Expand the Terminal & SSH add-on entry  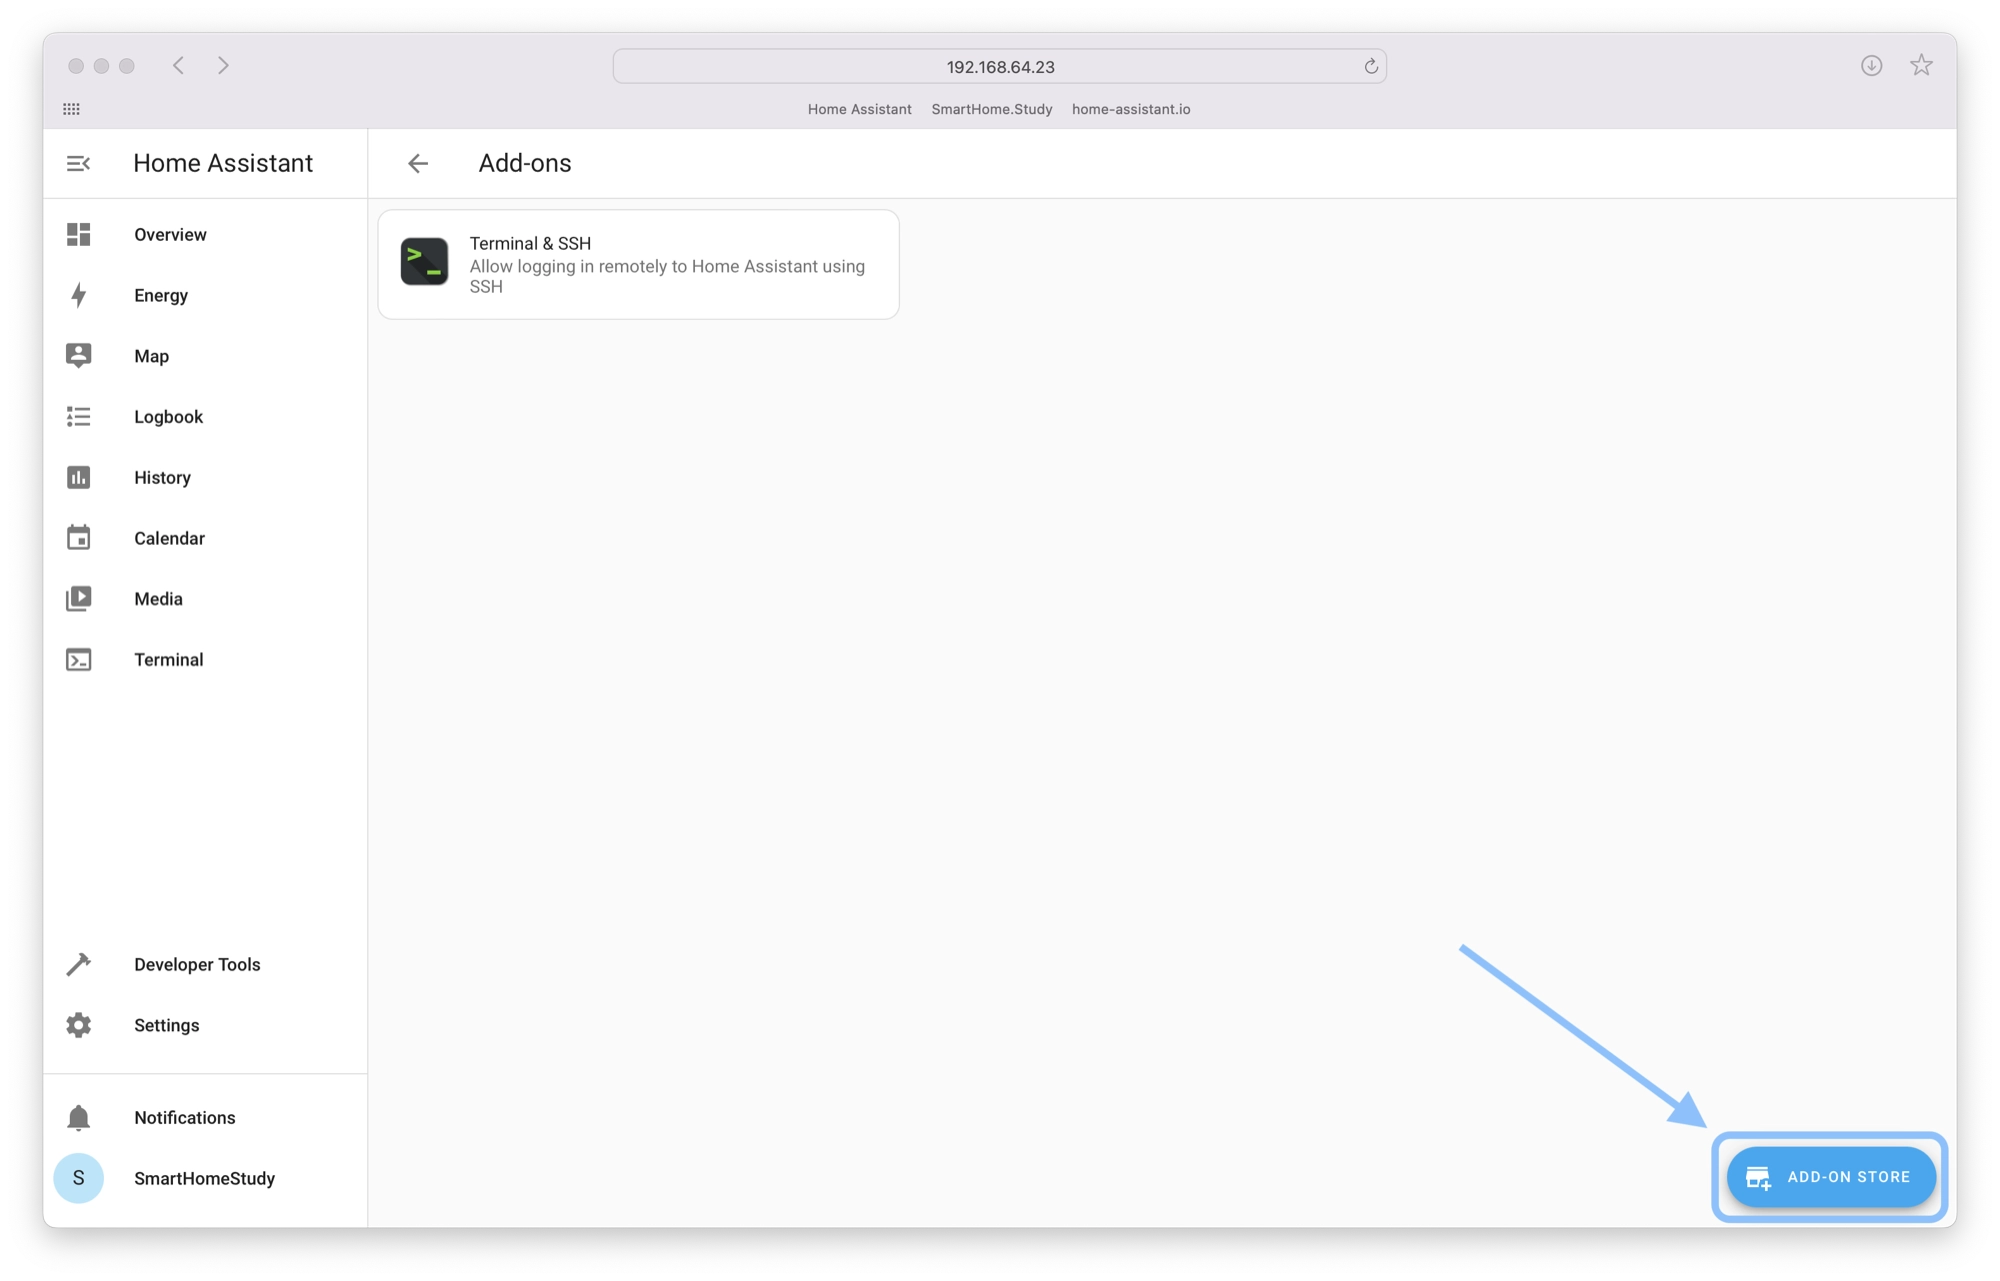coord(640,264)
